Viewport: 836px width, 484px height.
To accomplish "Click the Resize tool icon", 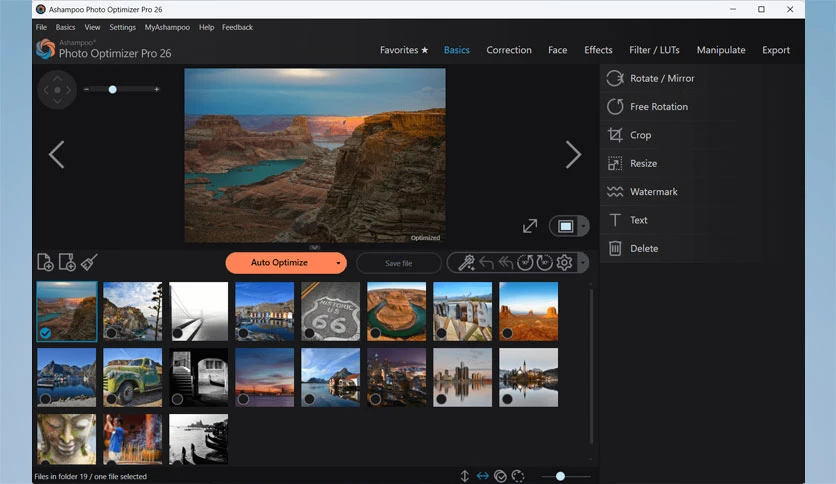I will pos(615,163).
